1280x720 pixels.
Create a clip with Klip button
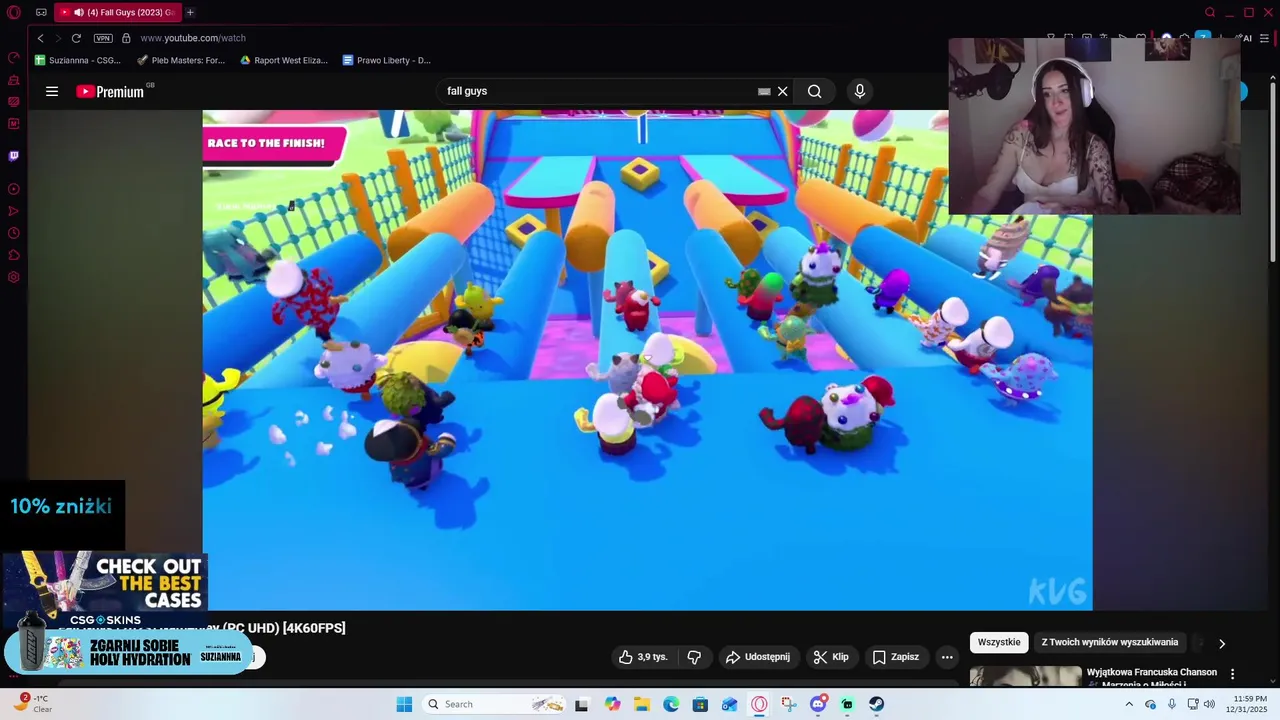point(831,657)
